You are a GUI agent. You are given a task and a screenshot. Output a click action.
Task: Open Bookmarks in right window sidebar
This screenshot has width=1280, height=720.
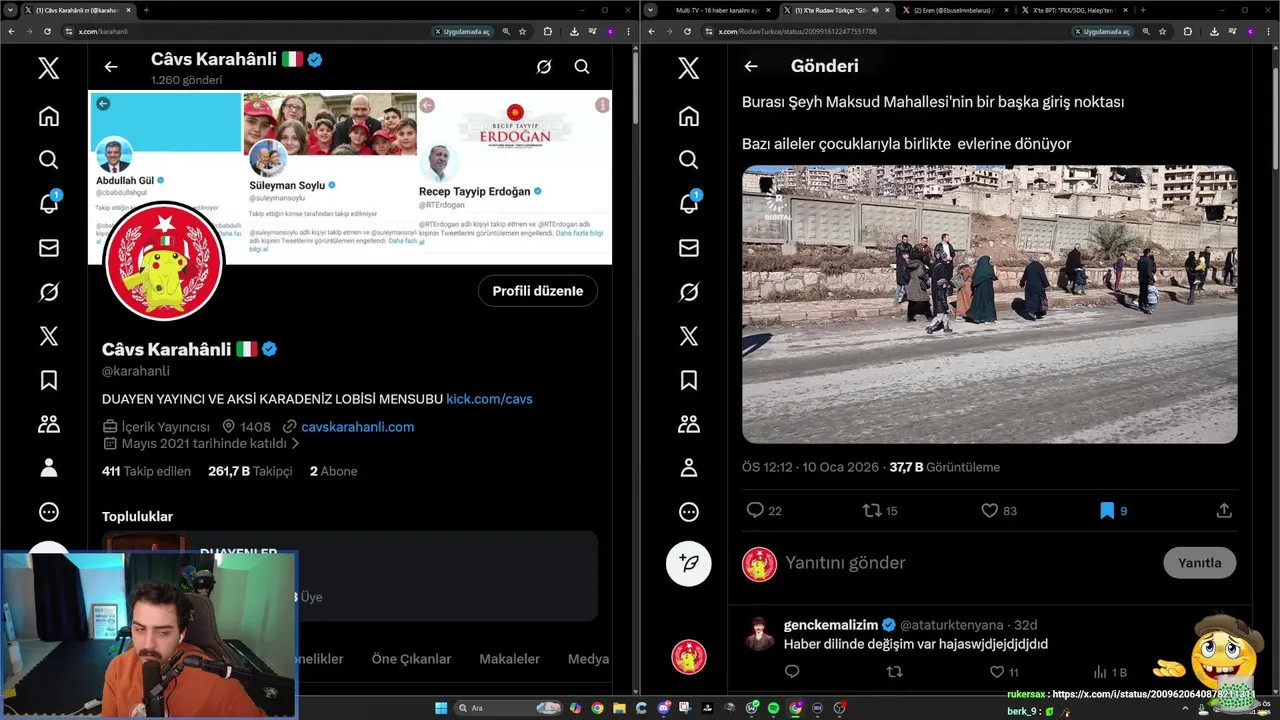pos(688,380)
